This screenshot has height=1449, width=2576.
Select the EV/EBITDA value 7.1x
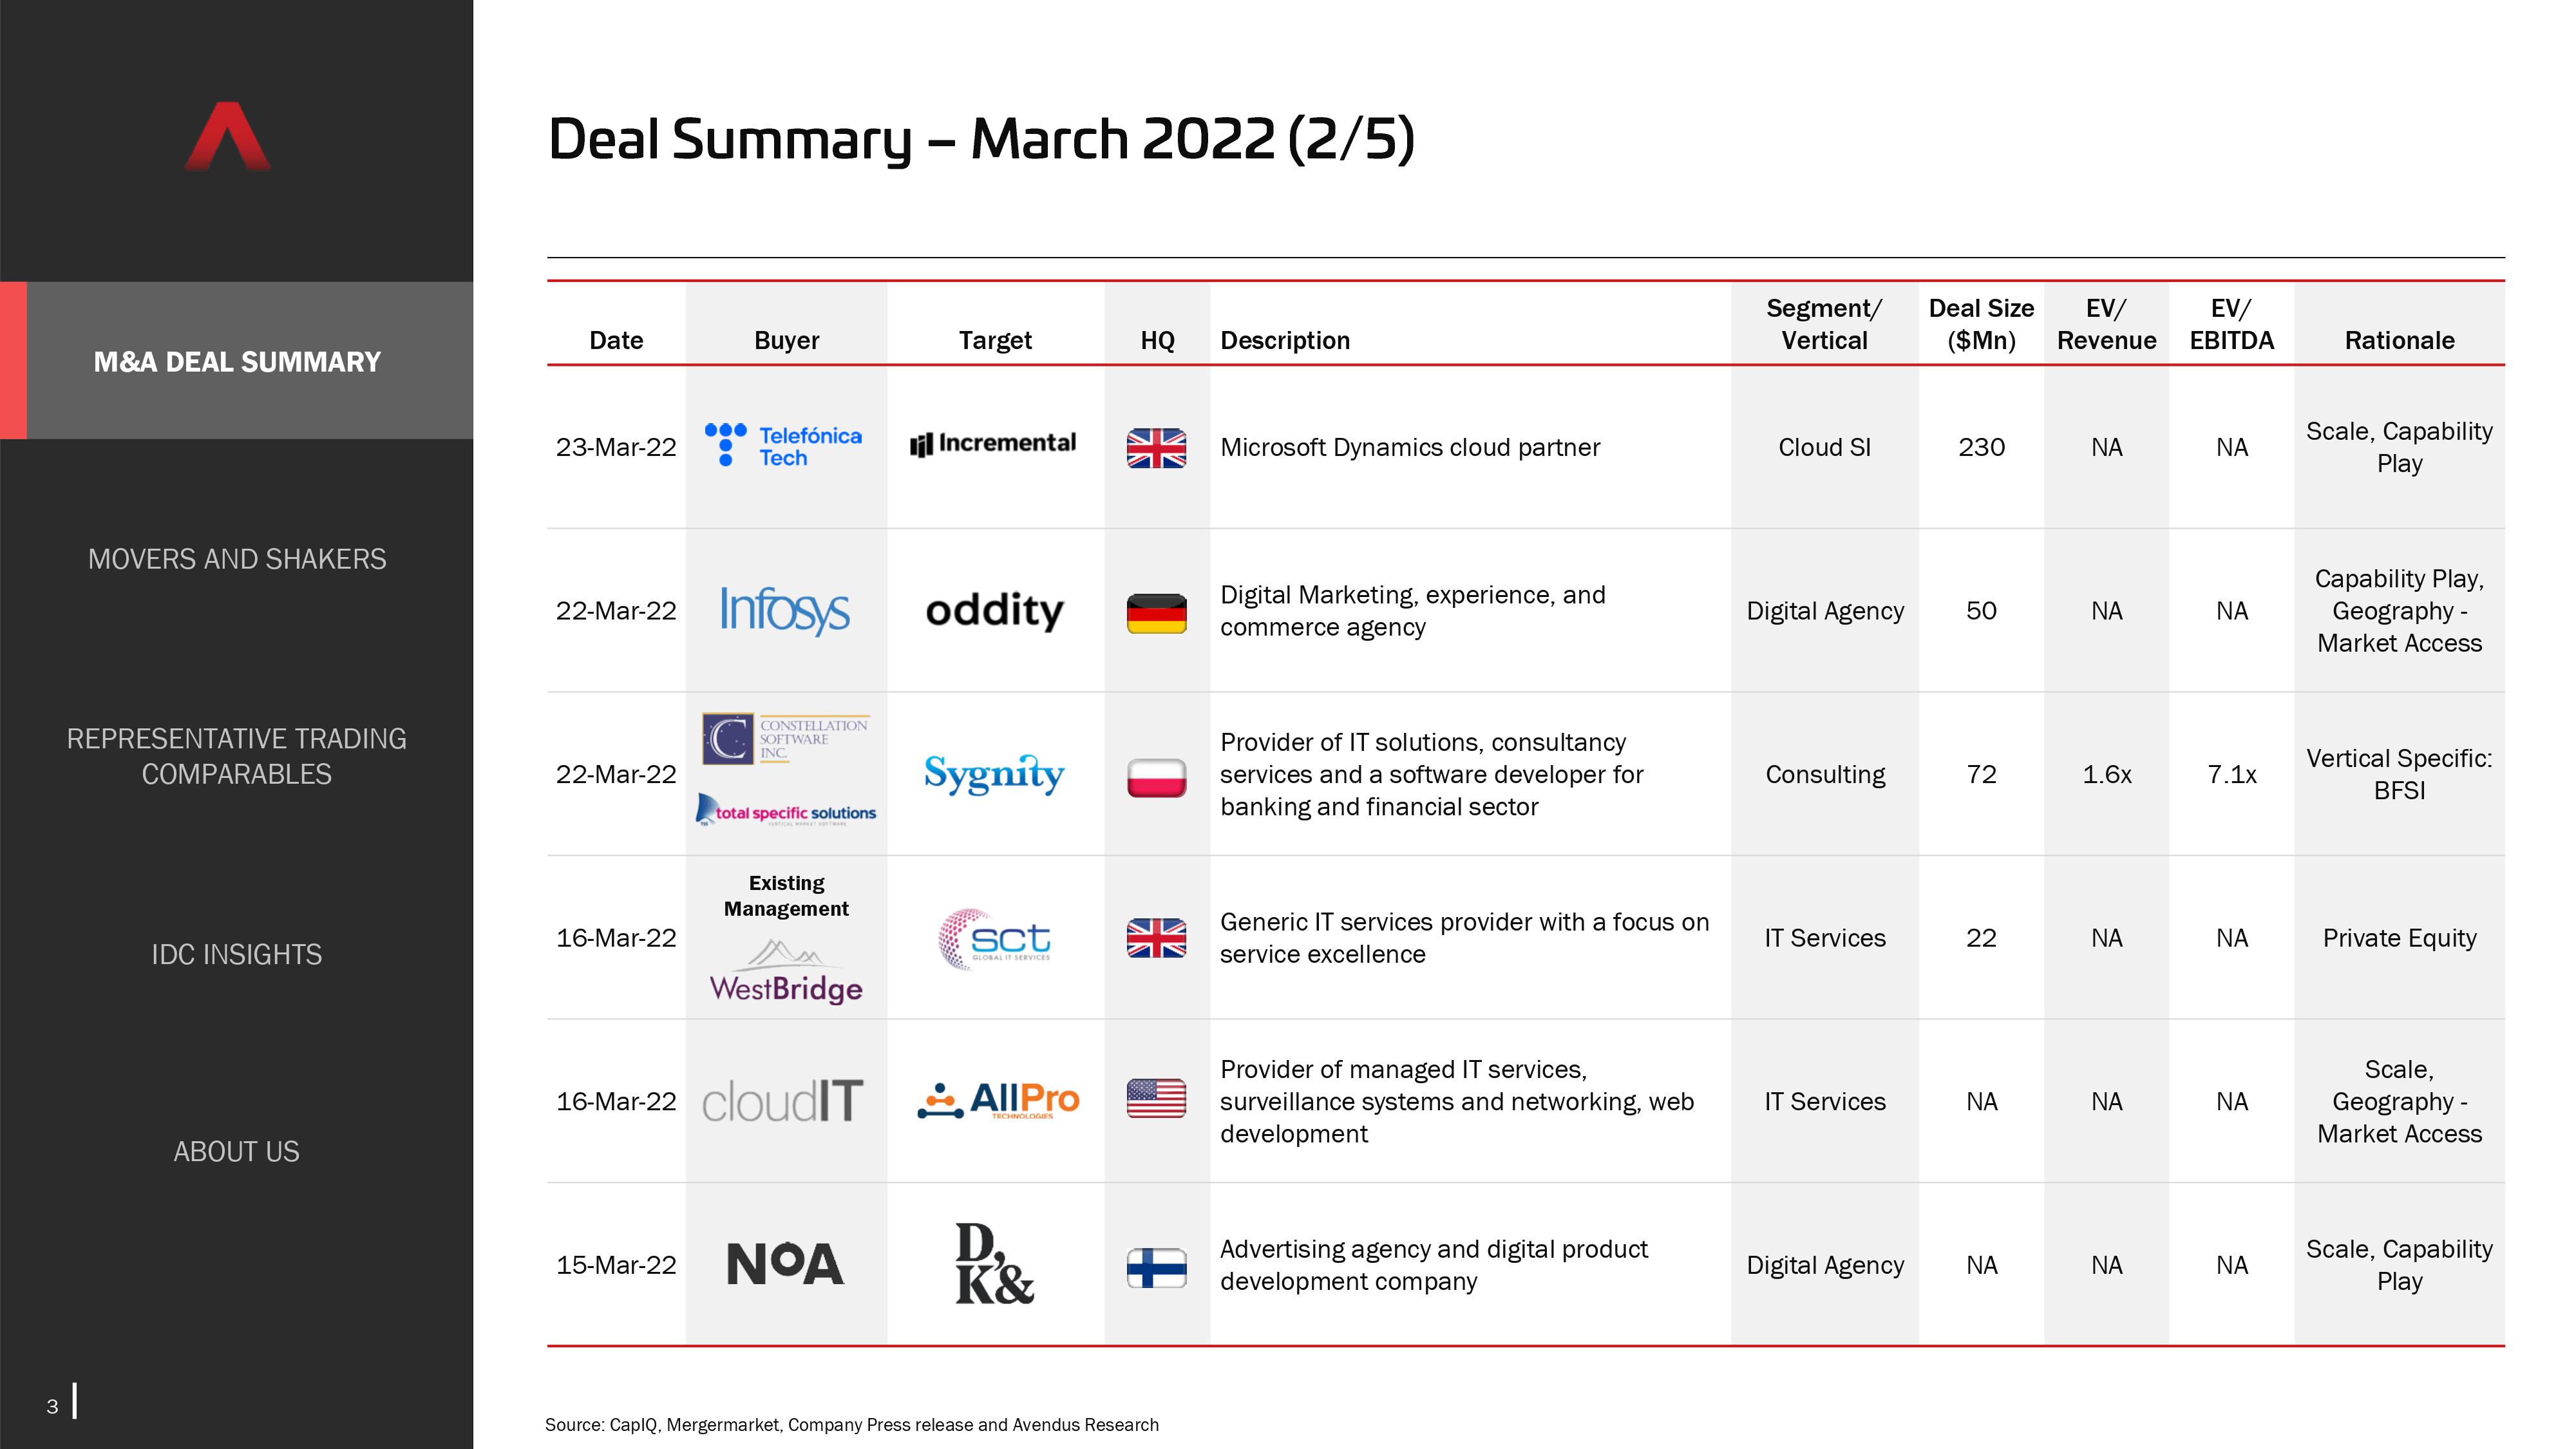tap(2231, 774)
